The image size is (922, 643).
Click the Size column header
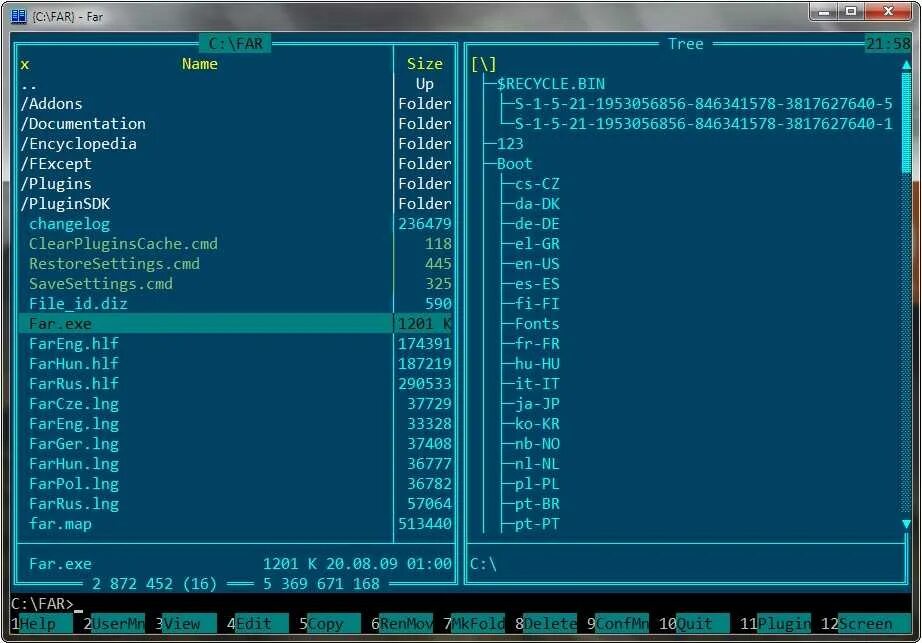point(425,63)
